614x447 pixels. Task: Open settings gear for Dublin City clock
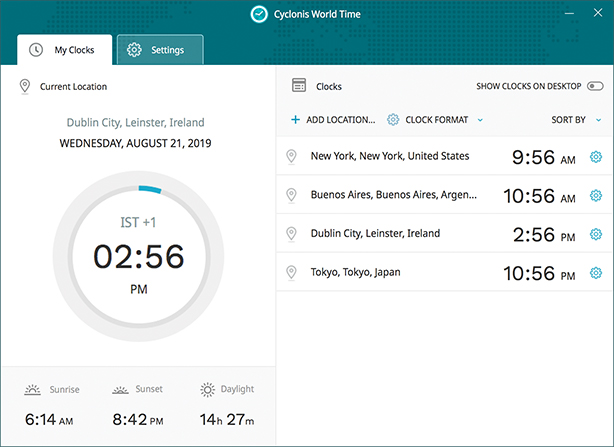[596, 234]
